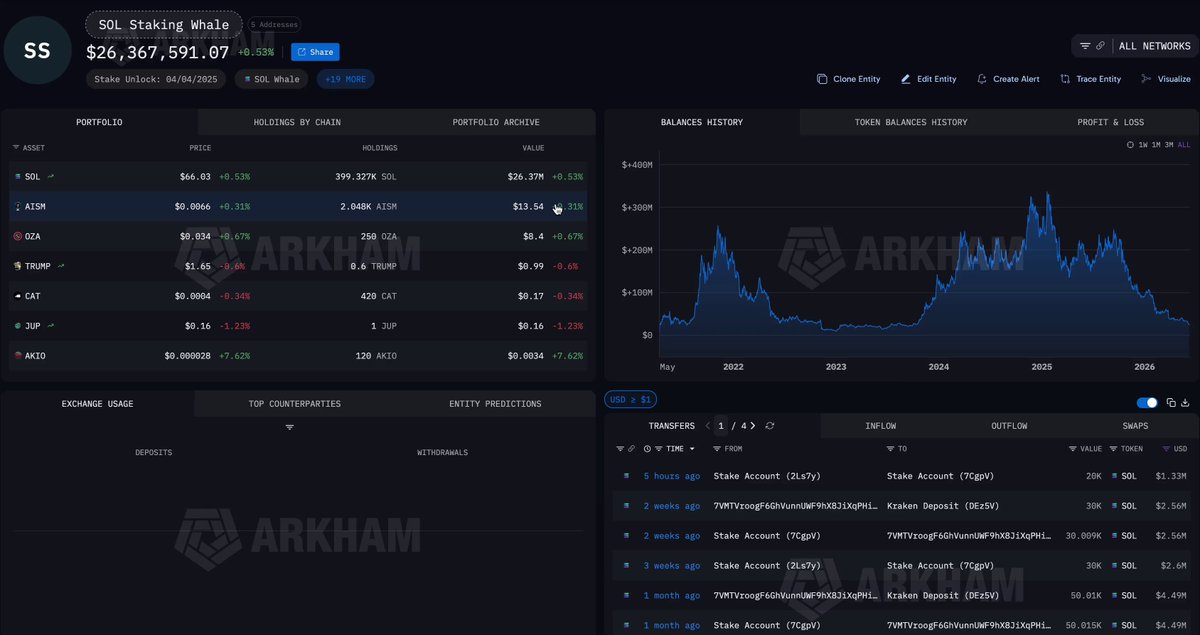
Task: Expand the +19 MORE tags
Action: [x=346, y=79]
